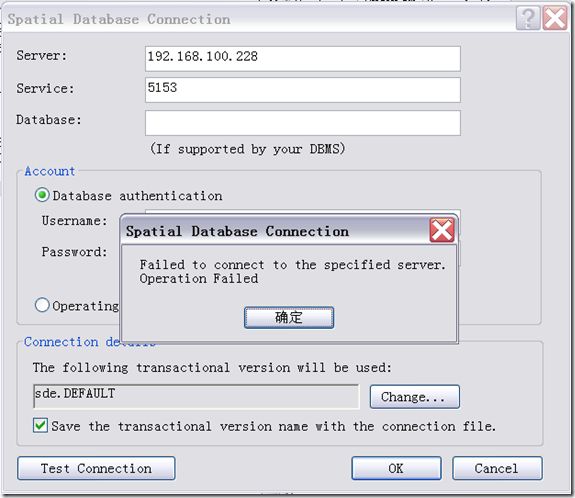Click the Server field with 192.168.100.228

303,58
